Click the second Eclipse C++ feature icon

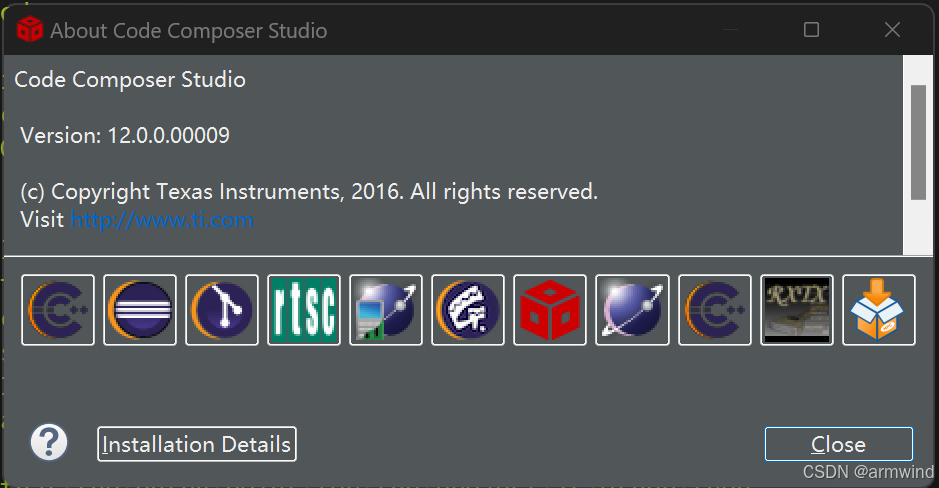point(714,310)
